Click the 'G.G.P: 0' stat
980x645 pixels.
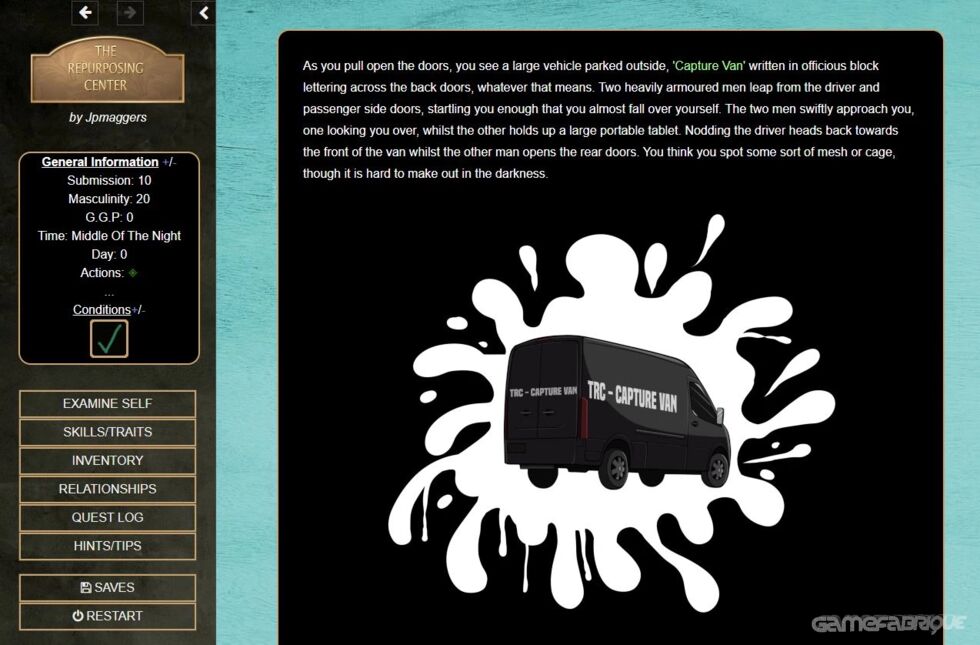pos(109,218)
